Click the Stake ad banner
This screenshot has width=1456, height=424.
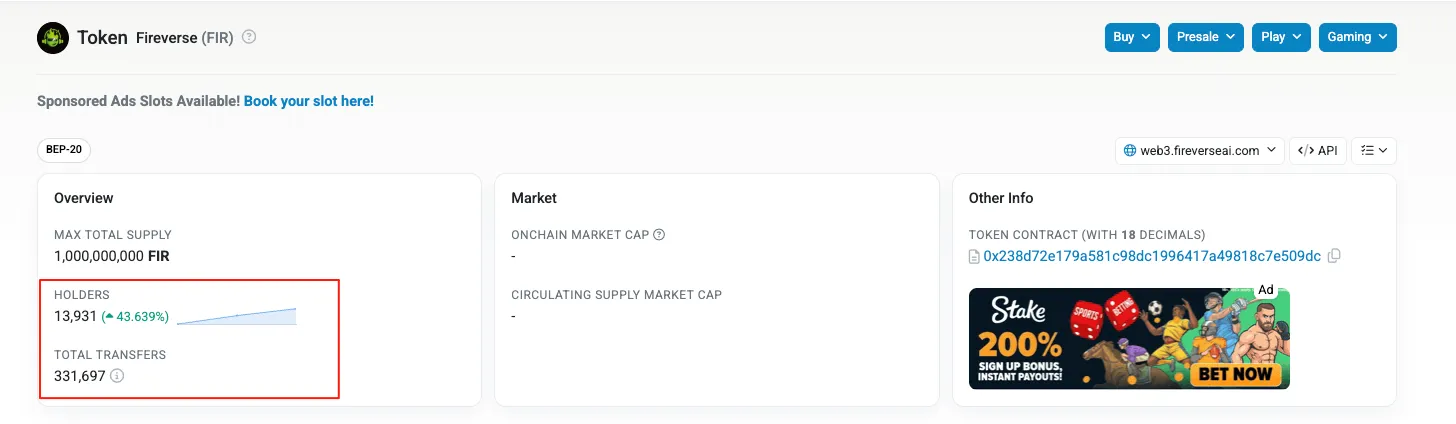pyautogui.click(x=1129, y=340)
